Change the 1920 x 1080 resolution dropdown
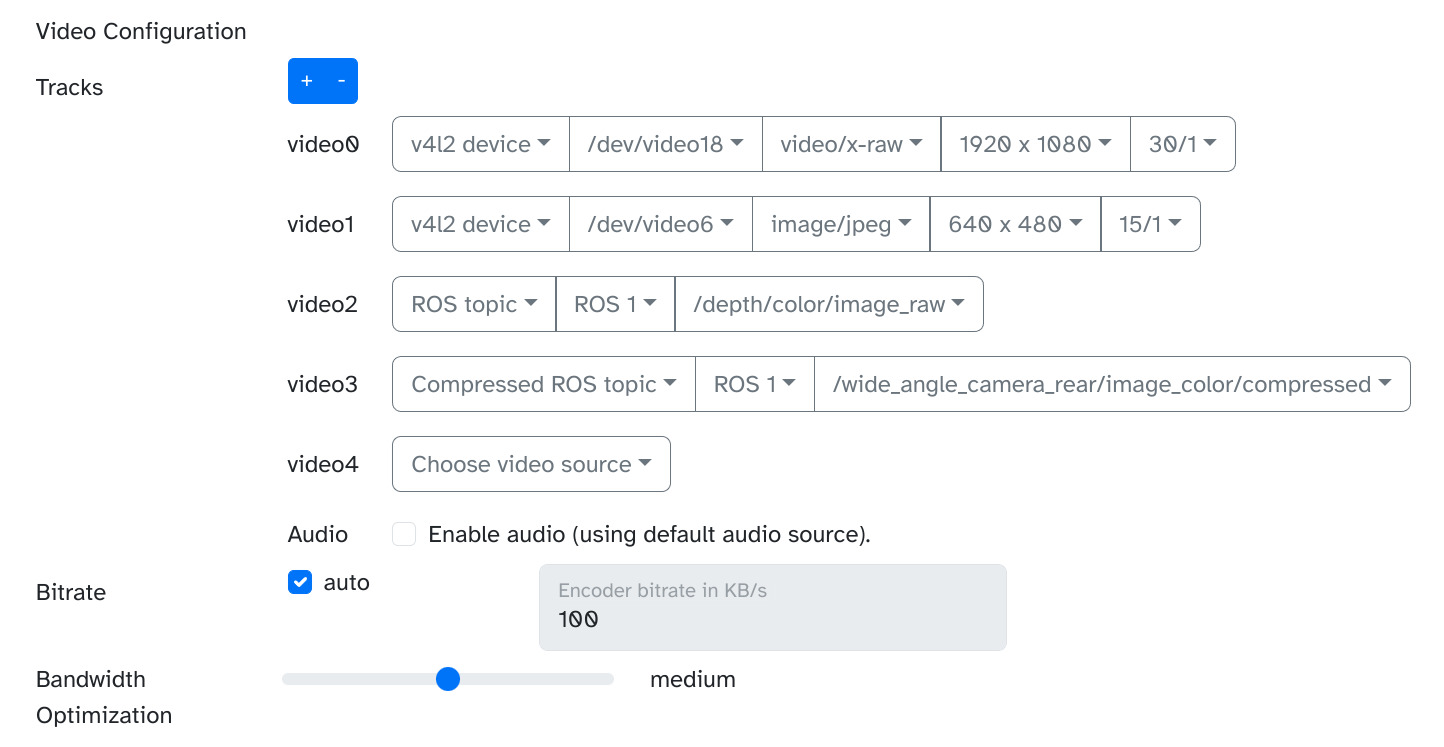Image resolution: width=1444 pixels, height=747 pixels. pos(1035,144)
